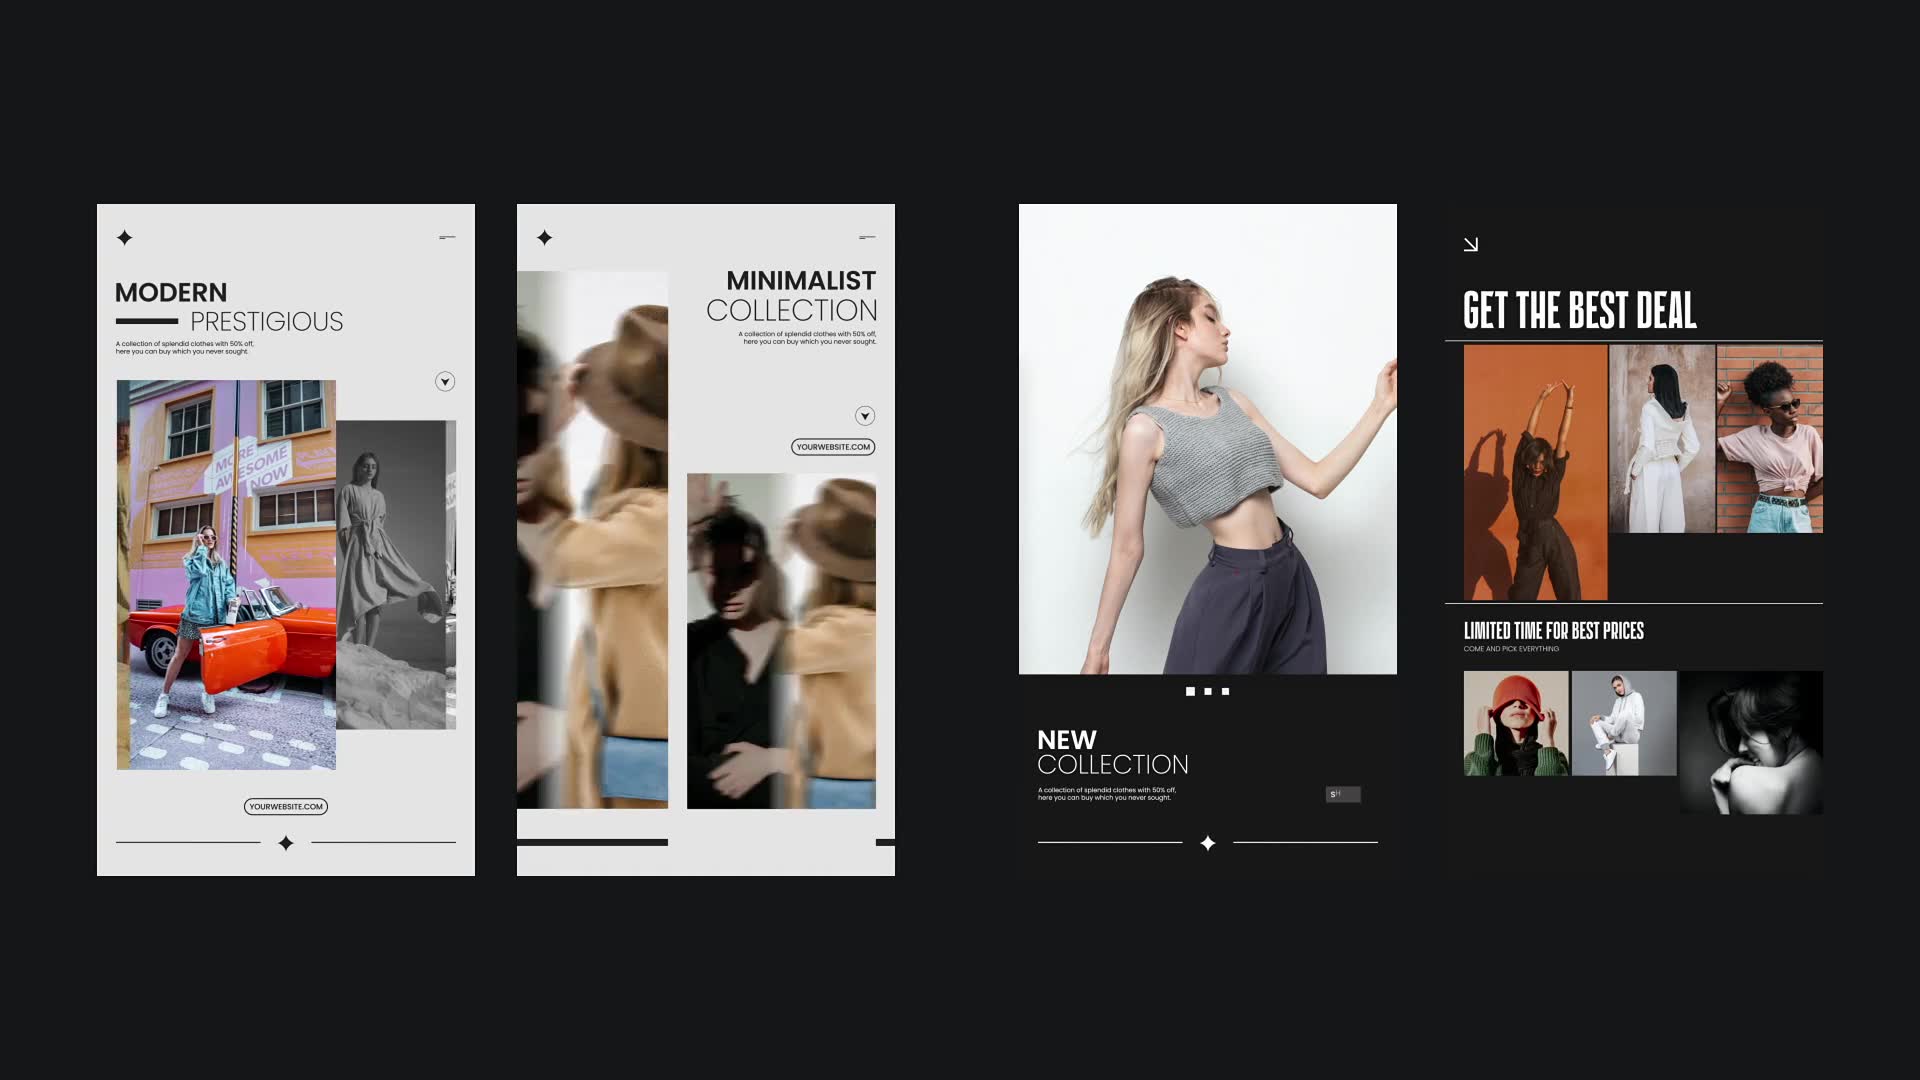
Task: Click the down arrow scroll indicator Modern Prestigious
Action: (x=444, y=381)
